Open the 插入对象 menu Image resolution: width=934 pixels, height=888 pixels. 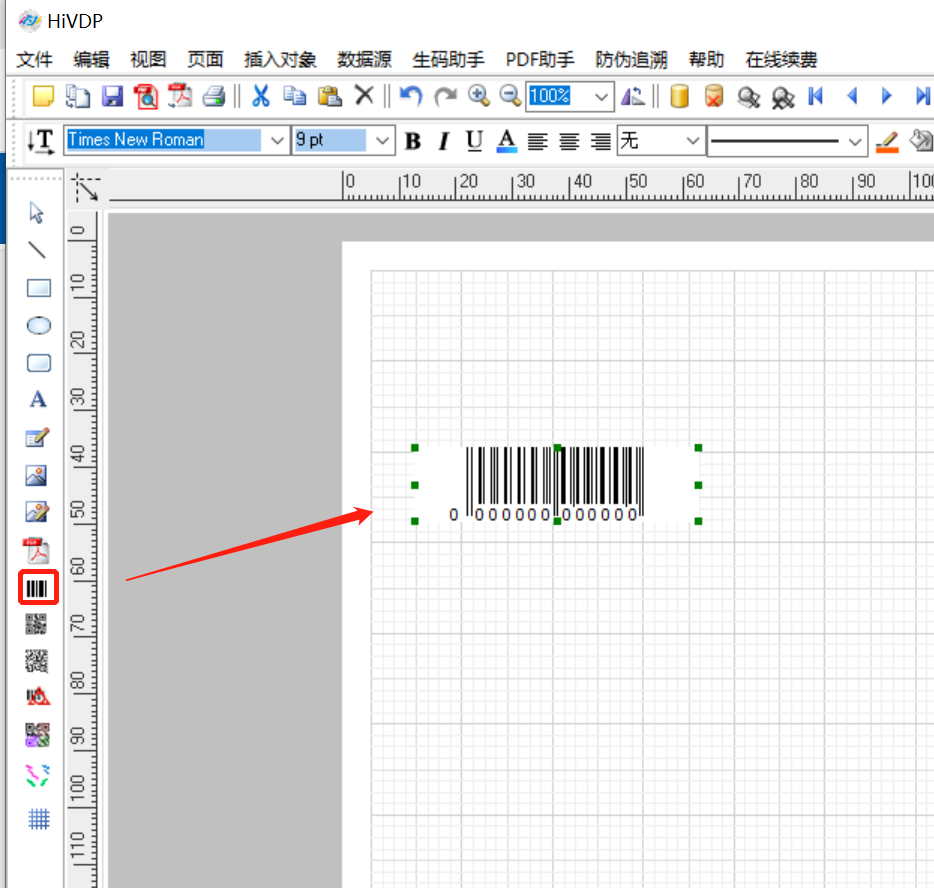coord(280,60)
